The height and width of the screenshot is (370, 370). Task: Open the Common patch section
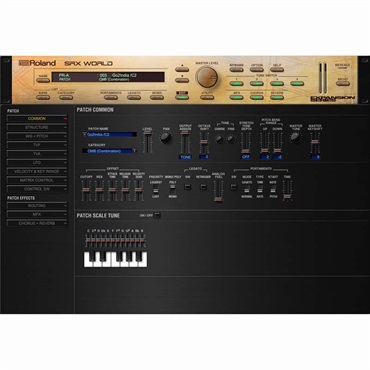click(37, 119)
